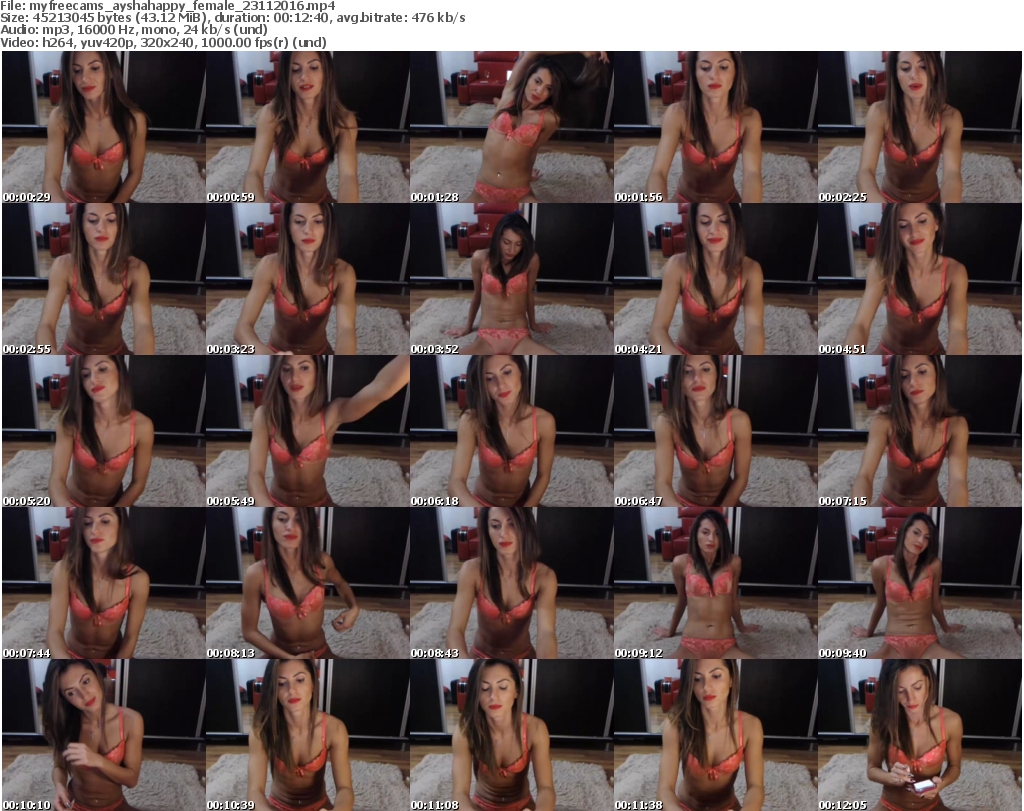This screenshot has height=811, width=1024.
Task: Open the frame marked 00:09:12
Action: tap(715, 584)
